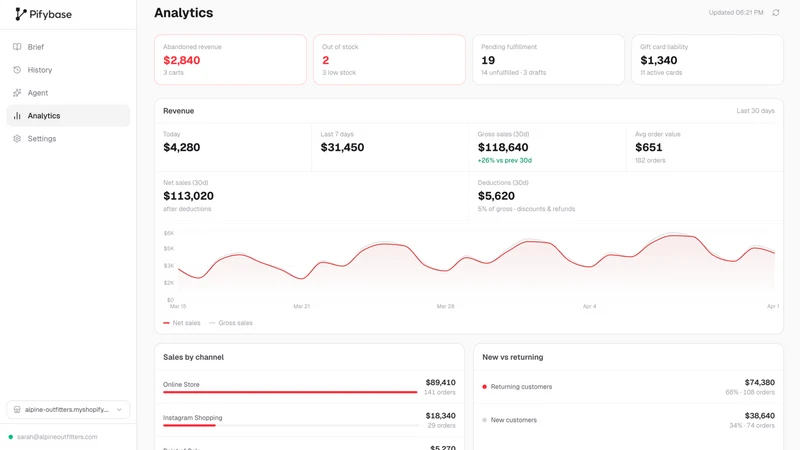Click the Online Store sales bar
800x450 pixels.
pyautogui.click(x=290, y=392)
